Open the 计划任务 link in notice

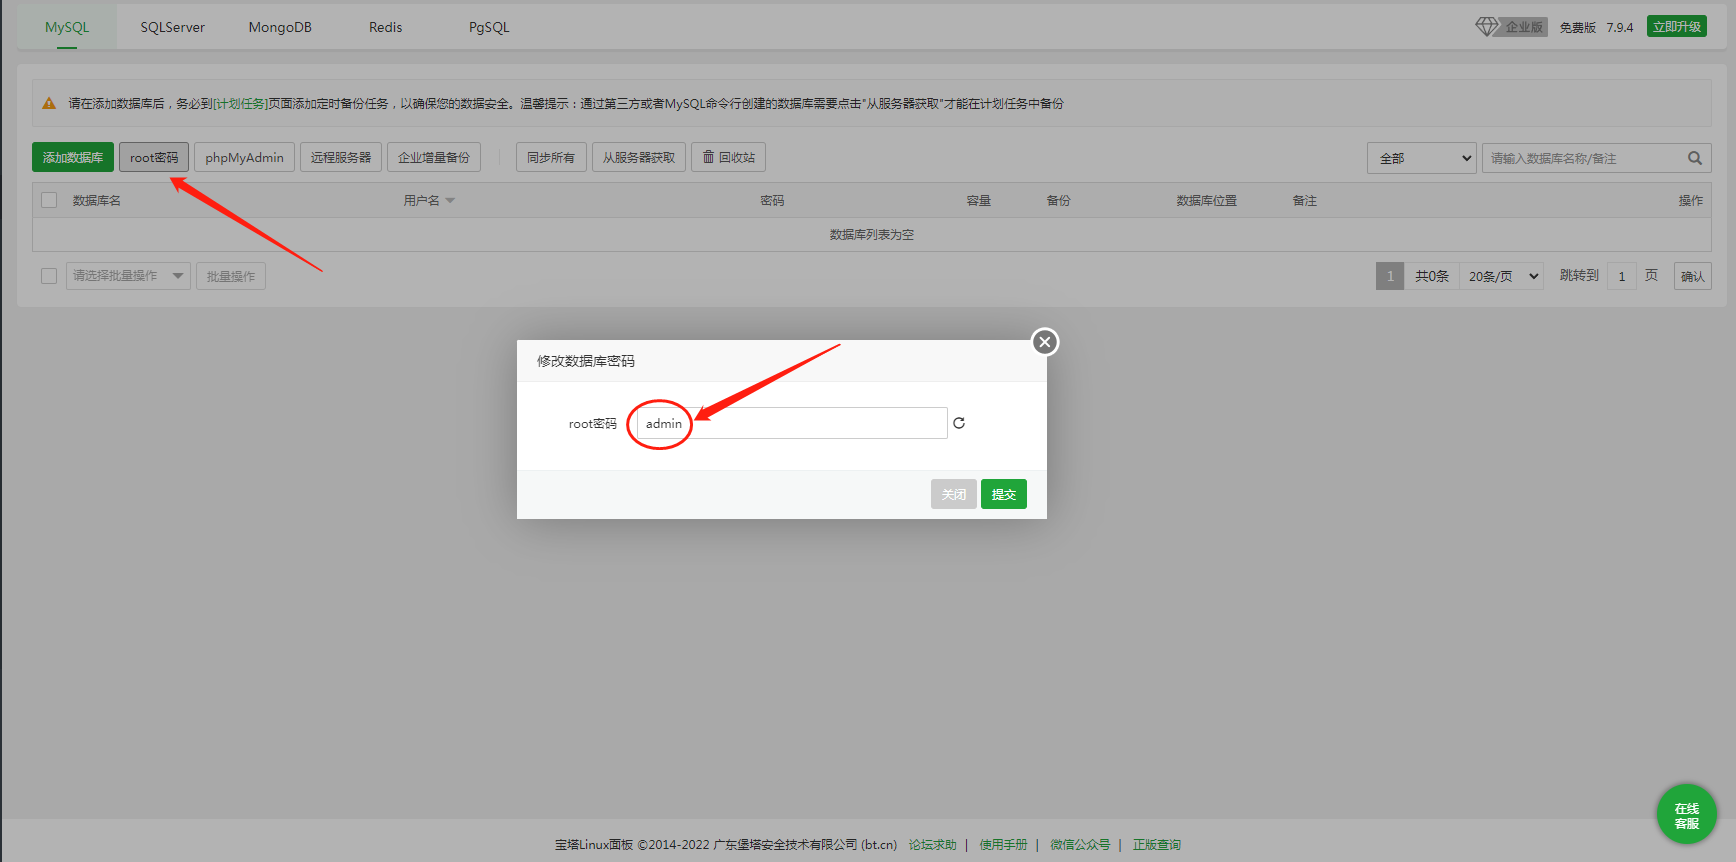240,103
